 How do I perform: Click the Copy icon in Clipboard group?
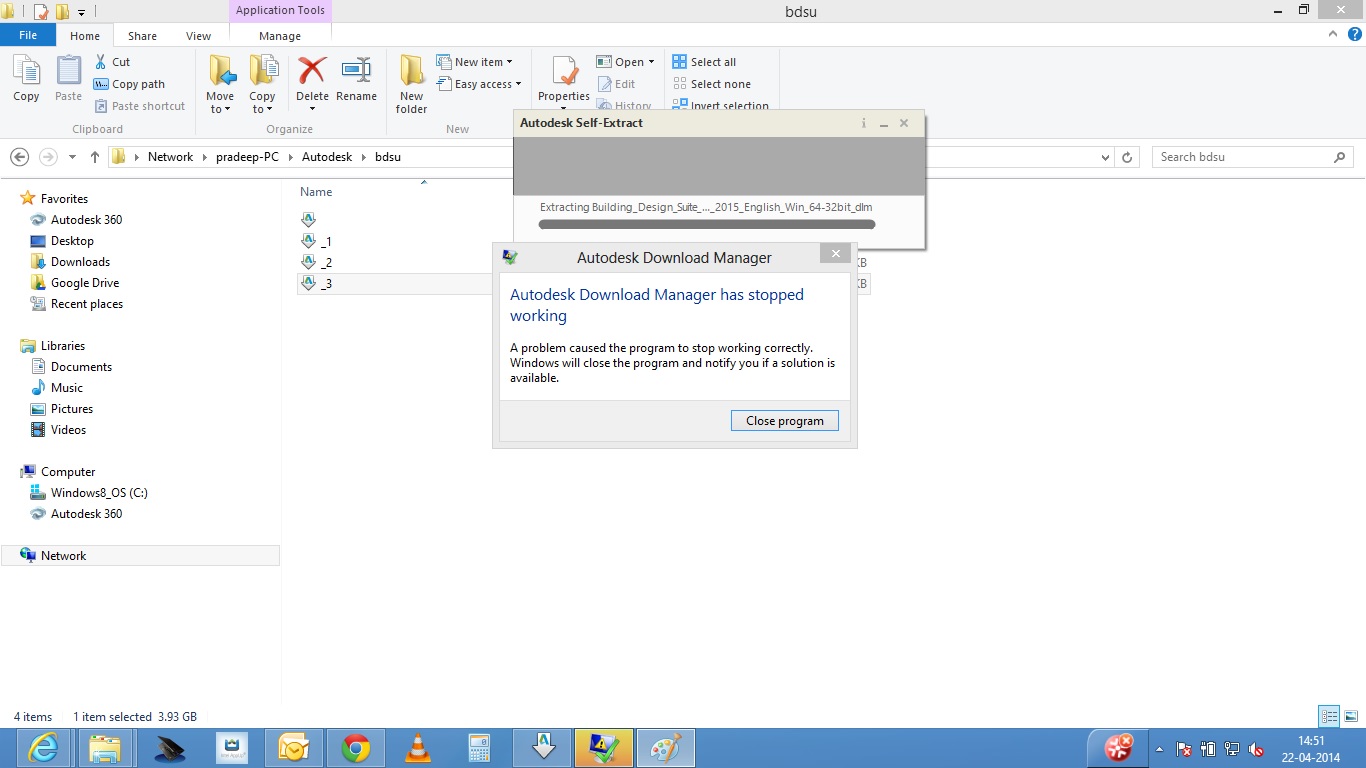(x=26, y=72)
